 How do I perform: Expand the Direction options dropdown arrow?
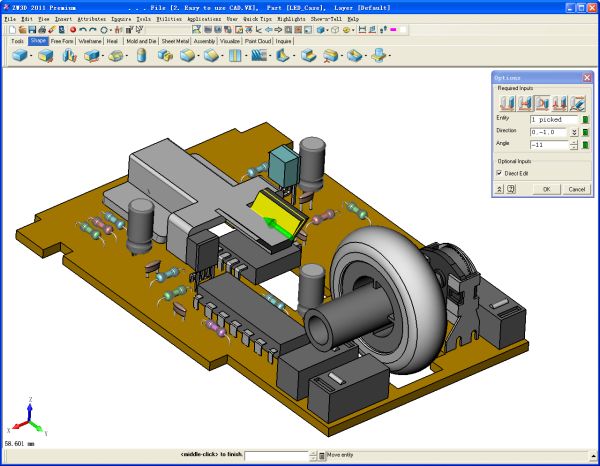pos(574,132)
